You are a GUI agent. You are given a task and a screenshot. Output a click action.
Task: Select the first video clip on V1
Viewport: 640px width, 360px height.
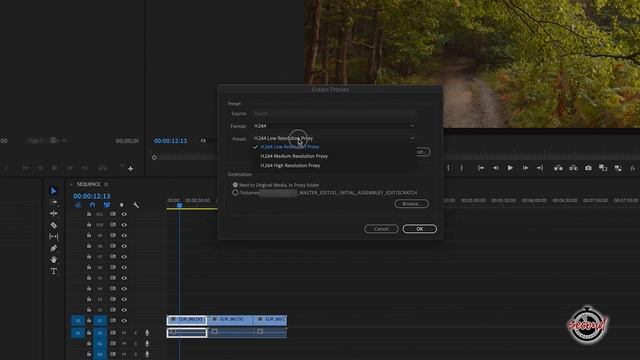click(x=187, y=320)
